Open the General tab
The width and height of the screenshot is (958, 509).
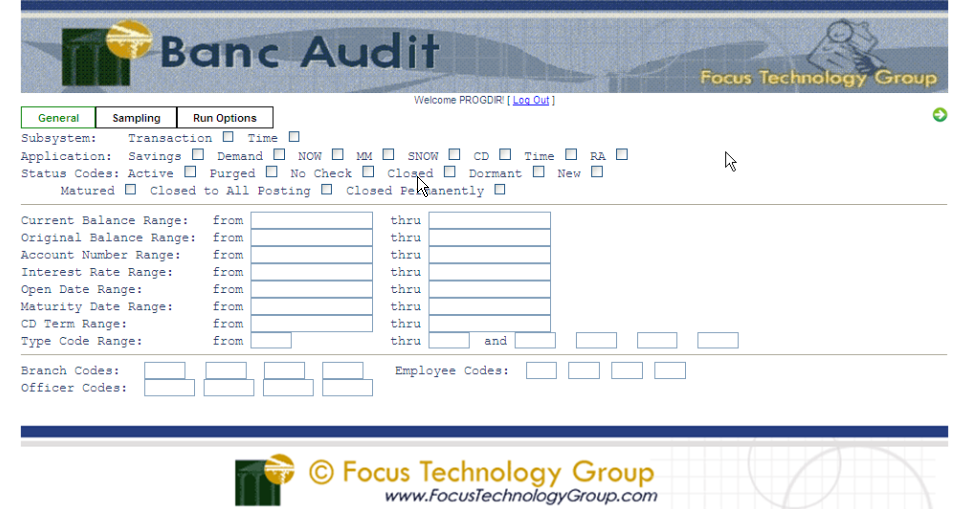[58, 118]
